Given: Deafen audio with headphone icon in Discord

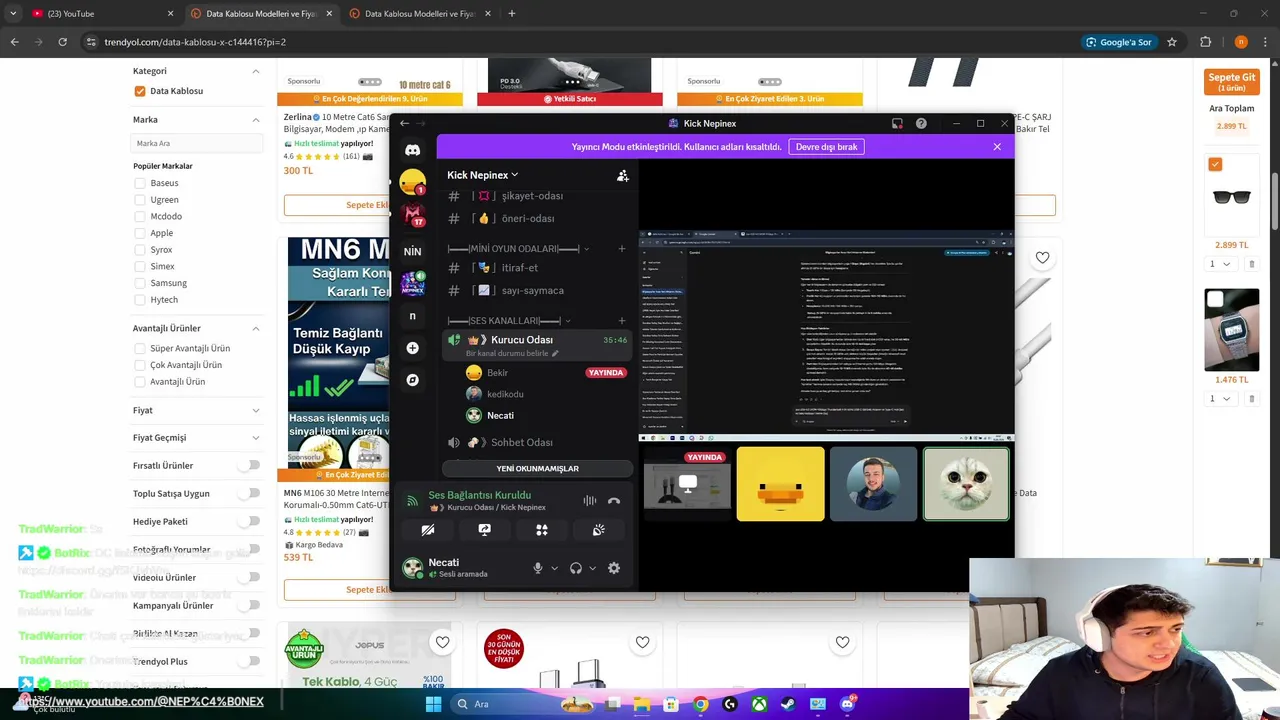Looking at the screenshot, I should [576, 568].
